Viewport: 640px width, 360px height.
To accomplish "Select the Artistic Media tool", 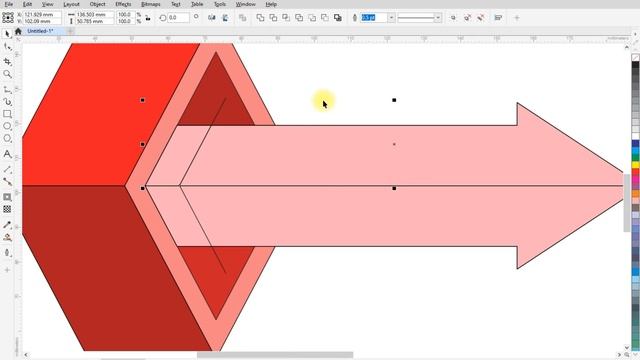I will (x=7, y=102).
